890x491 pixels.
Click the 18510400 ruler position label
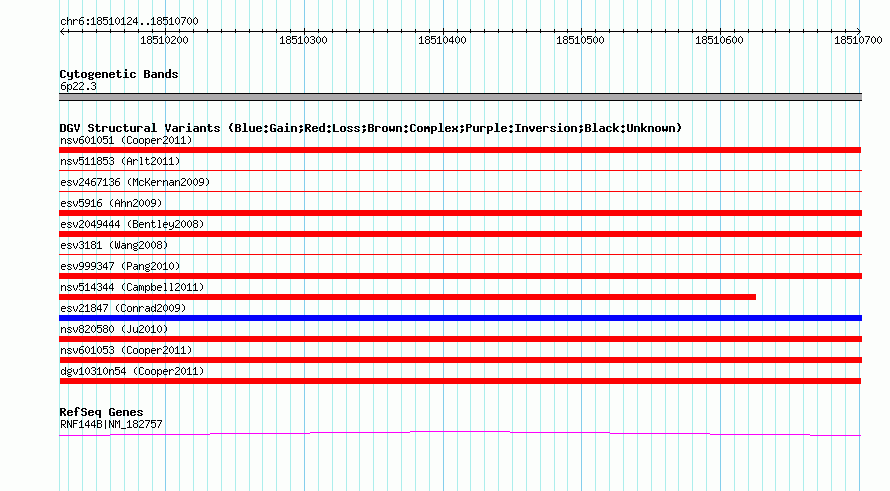(x=442, y=40)
